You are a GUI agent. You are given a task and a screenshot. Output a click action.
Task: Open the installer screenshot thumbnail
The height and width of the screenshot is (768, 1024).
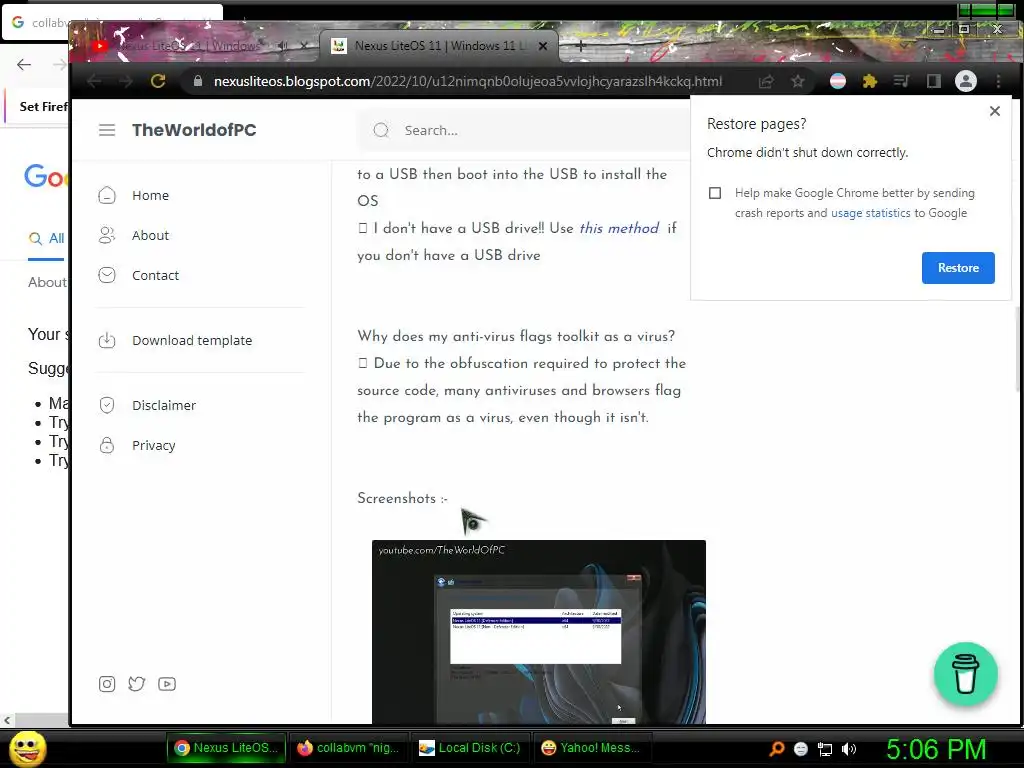click(539, 632)
